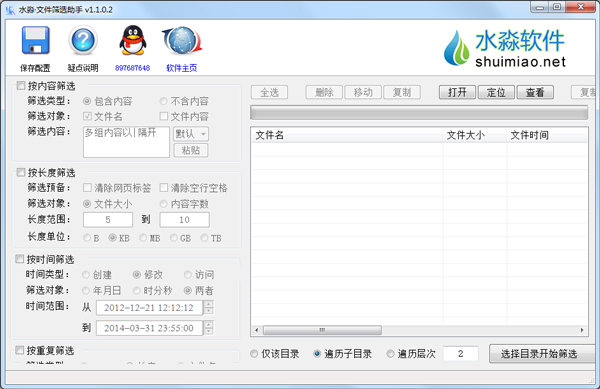The image size is (600, 389).
Task: Decrement the 从 start time spinner
Action: pos(209,311)
